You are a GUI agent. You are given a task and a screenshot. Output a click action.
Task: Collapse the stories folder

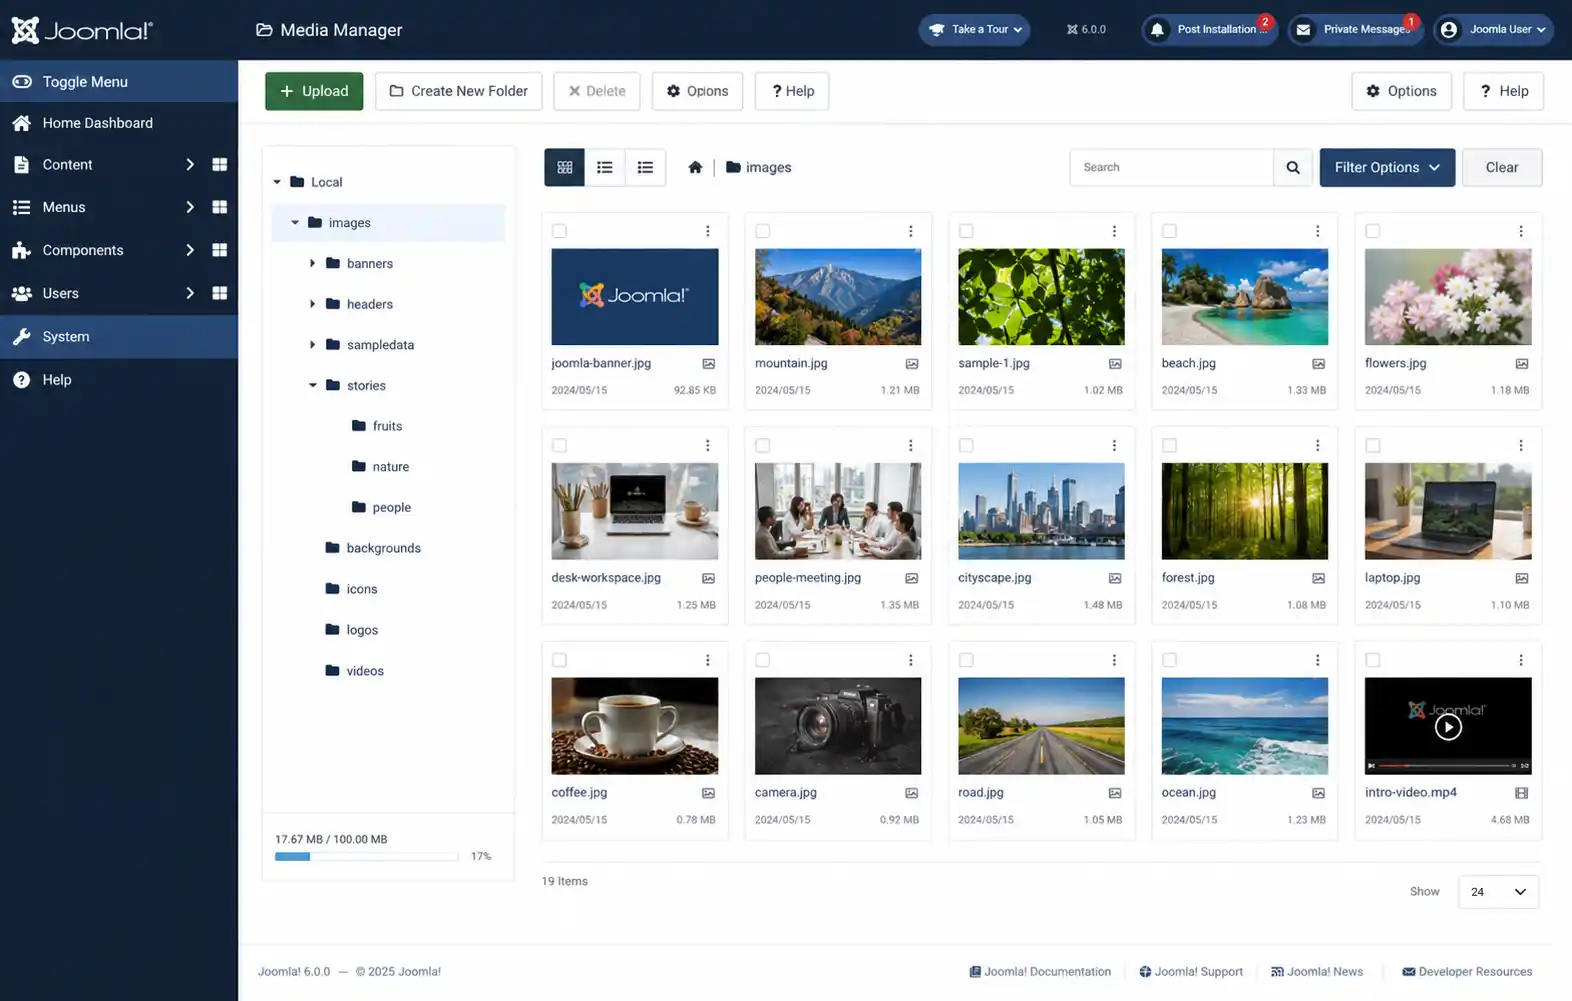(x=312, y=385)
